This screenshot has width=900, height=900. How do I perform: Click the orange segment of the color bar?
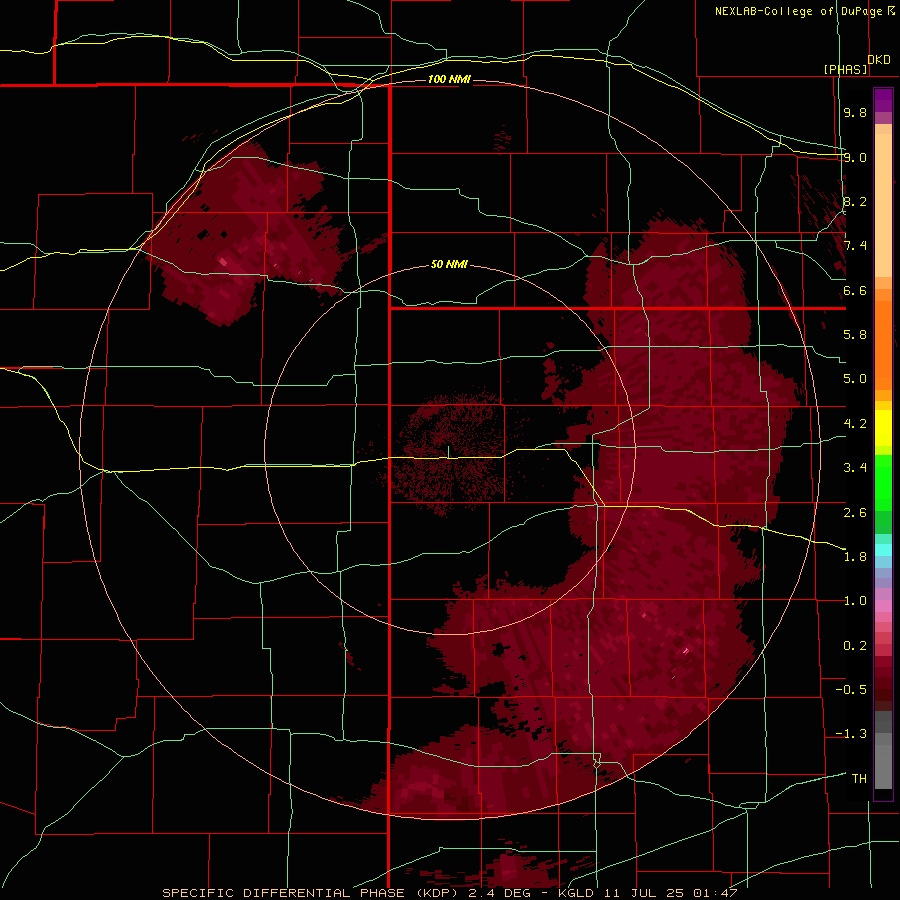click(883, 340)
